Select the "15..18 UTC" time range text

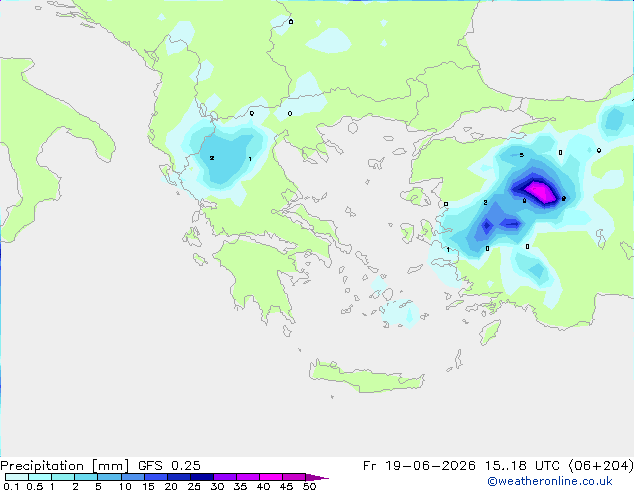522,466
